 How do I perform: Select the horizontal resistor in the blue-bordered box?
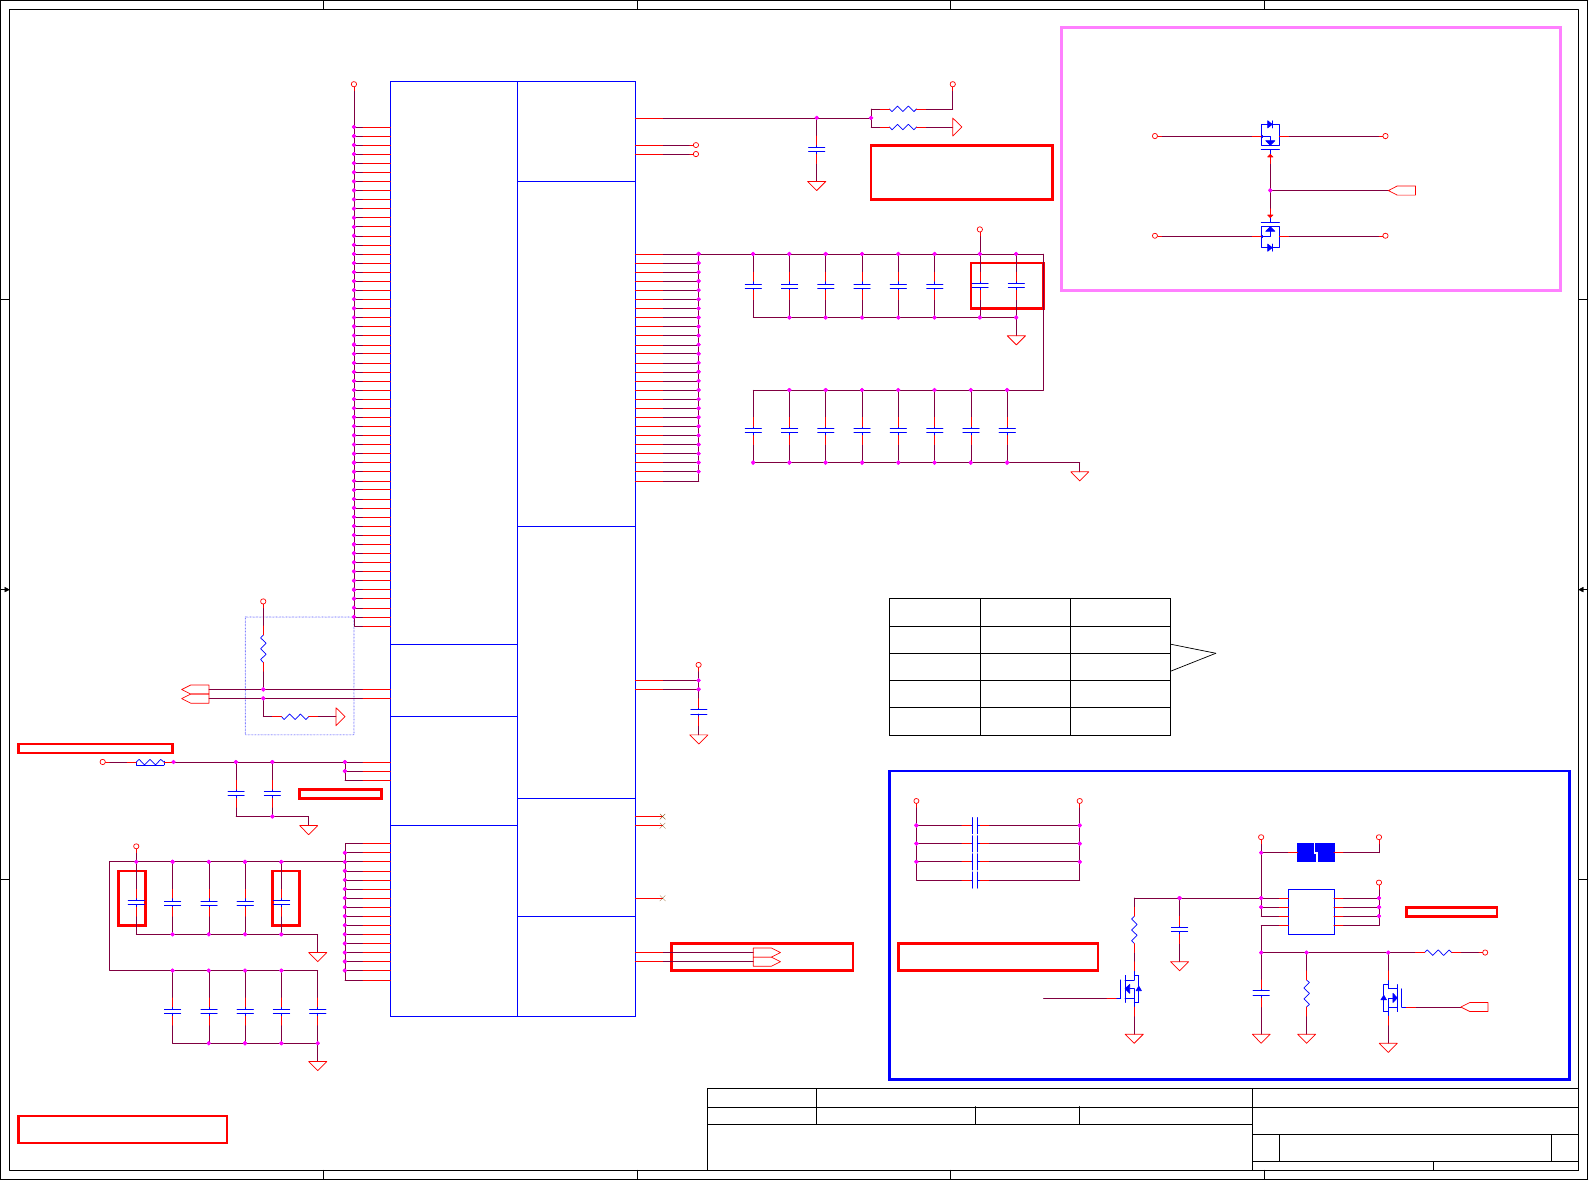click(1437, 952)
